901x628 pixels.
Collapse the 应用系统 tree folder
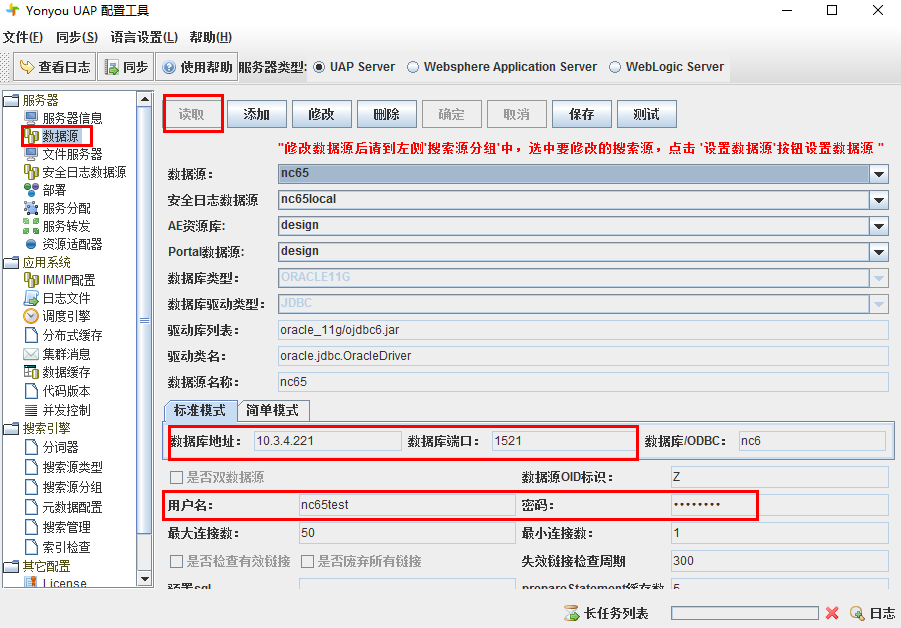tap(11, 263)
